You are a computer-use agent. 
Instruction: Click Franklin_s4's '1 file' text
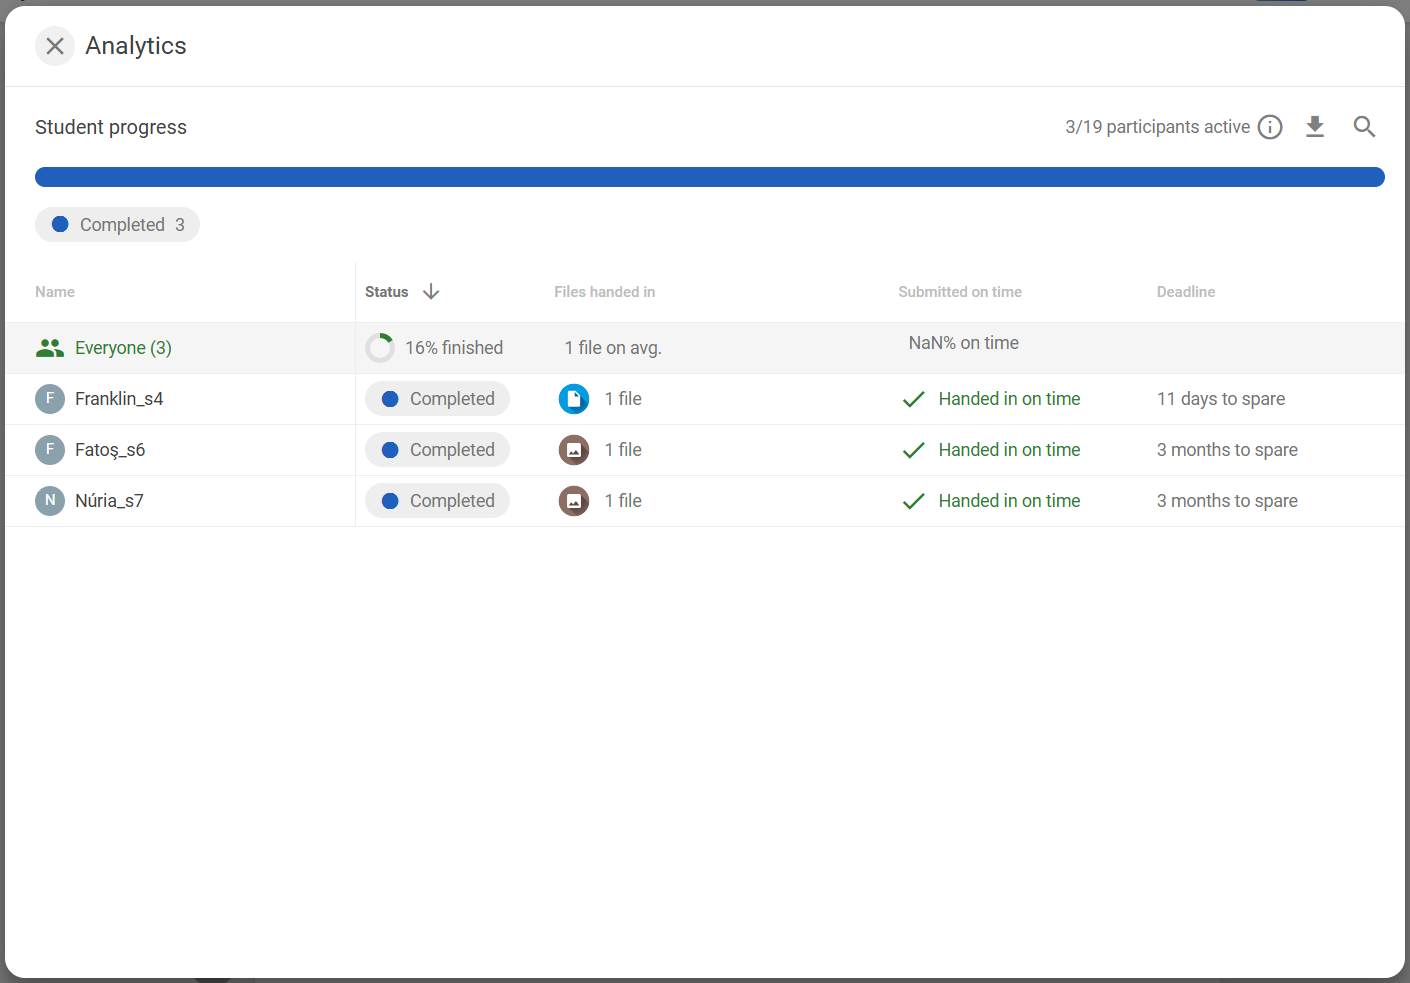[623, 399]
